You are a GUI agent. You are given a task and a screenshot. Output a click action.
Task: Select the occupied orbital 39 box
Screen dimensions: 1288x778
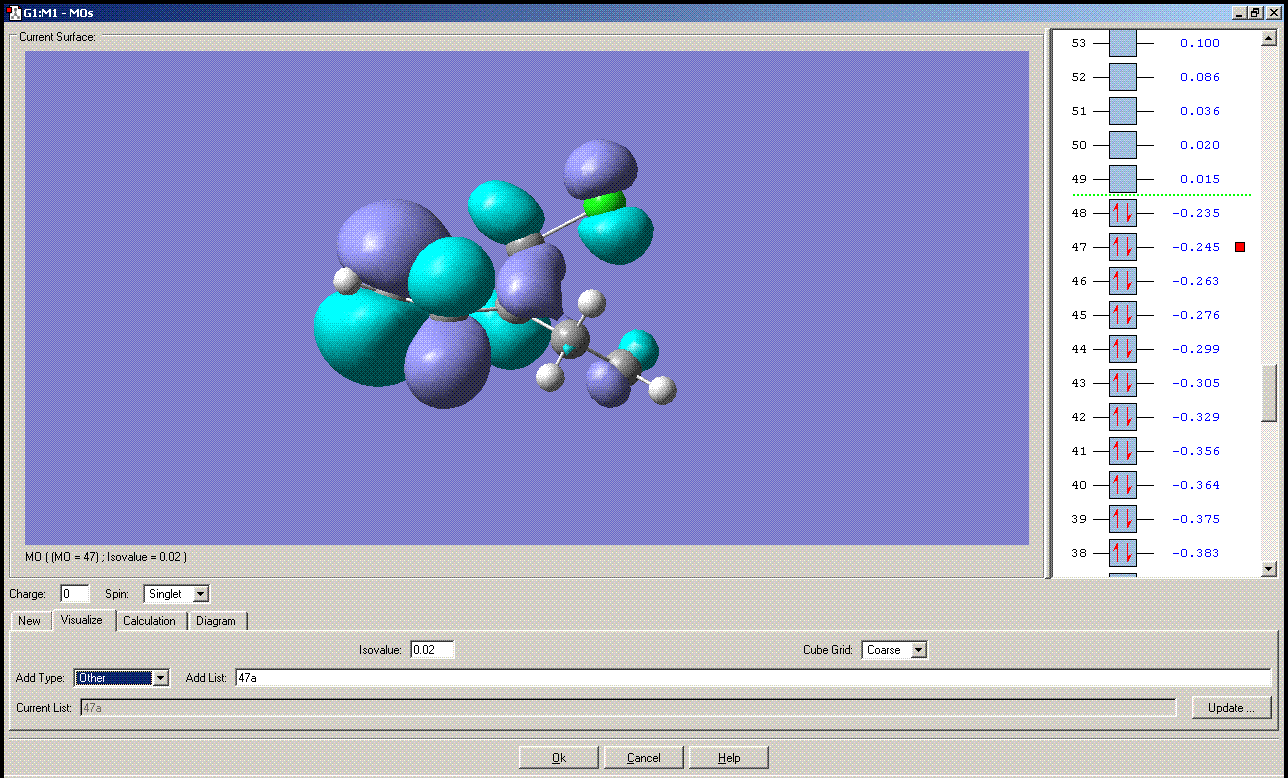[x=1124, y=519]
